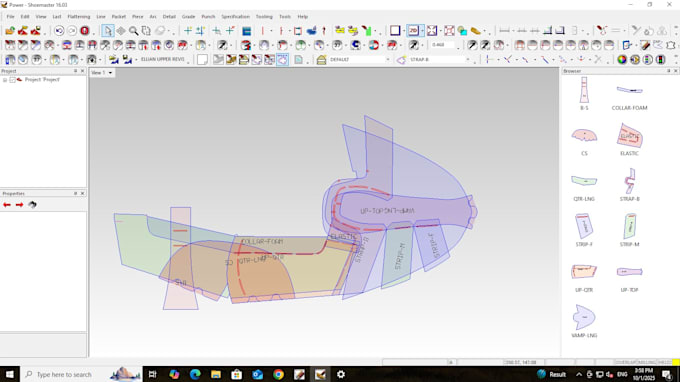Image resolution: width=680 pixels, height=382 pixels.
Task: Click the left red arrow in Properties
Action: [x=7, y=205]
